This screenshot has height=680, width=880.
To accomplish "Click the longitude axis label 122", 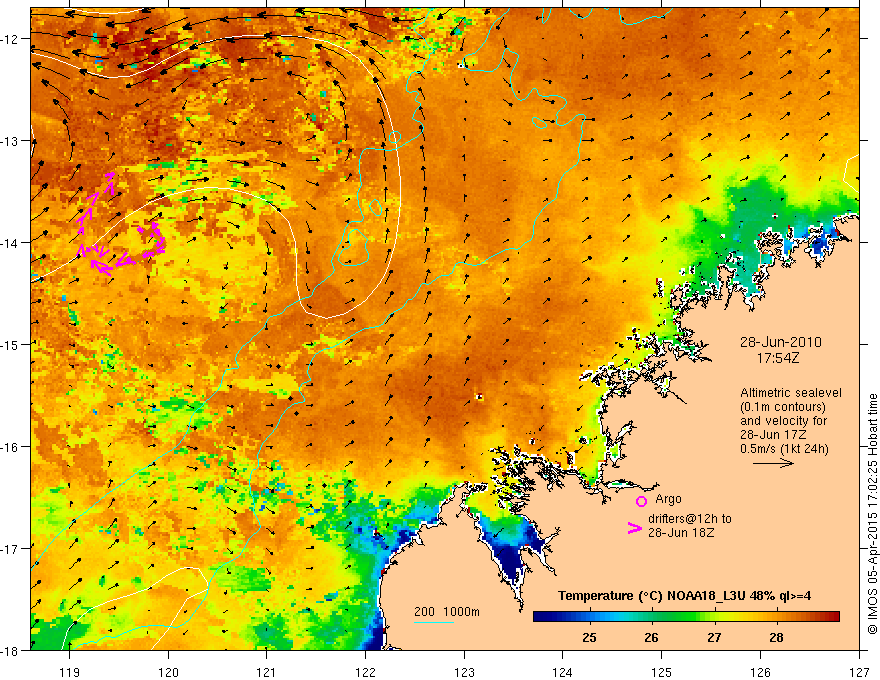I will [365, 672].
